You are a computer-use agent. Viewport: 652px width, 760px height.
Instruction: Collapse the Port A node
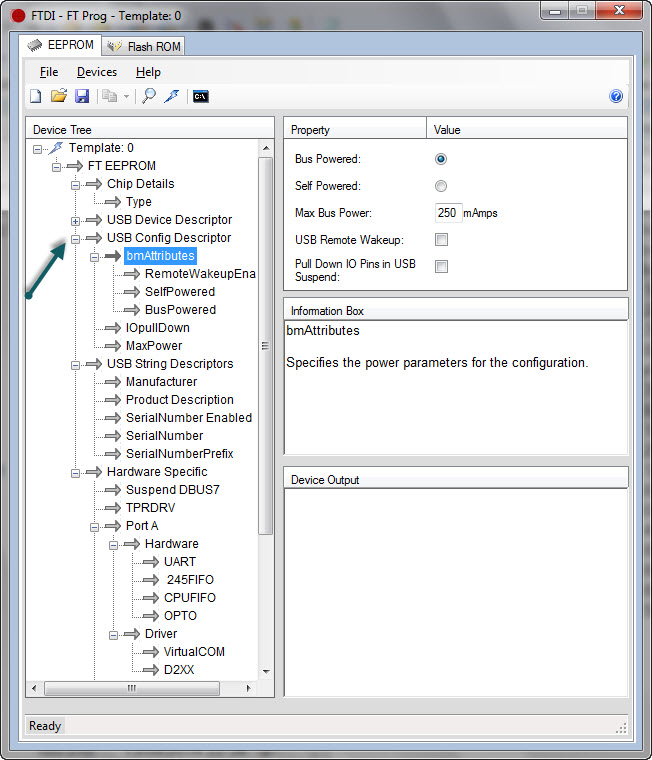point(94,527)
